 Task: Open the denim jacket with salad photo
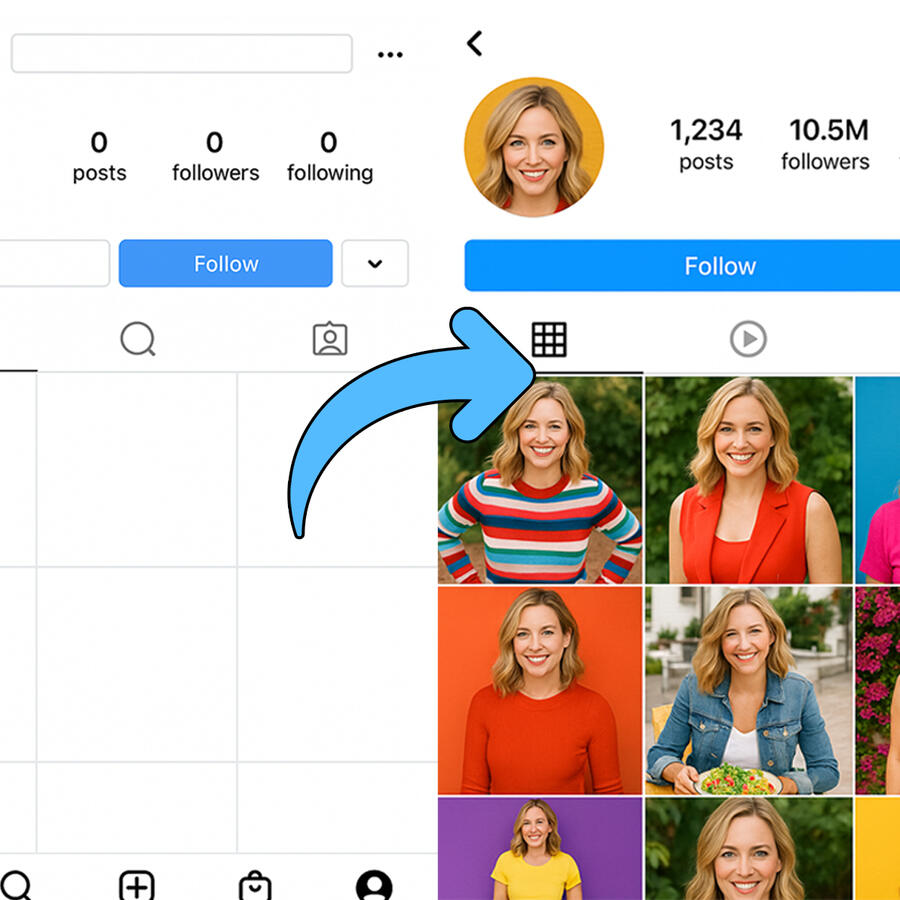749,690
